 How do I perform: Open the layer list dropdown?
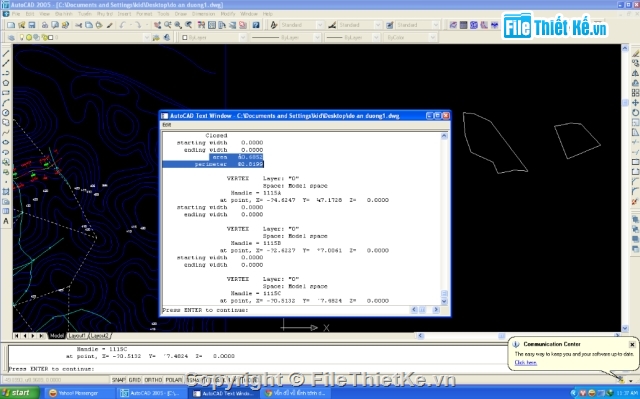click(147, 38)
